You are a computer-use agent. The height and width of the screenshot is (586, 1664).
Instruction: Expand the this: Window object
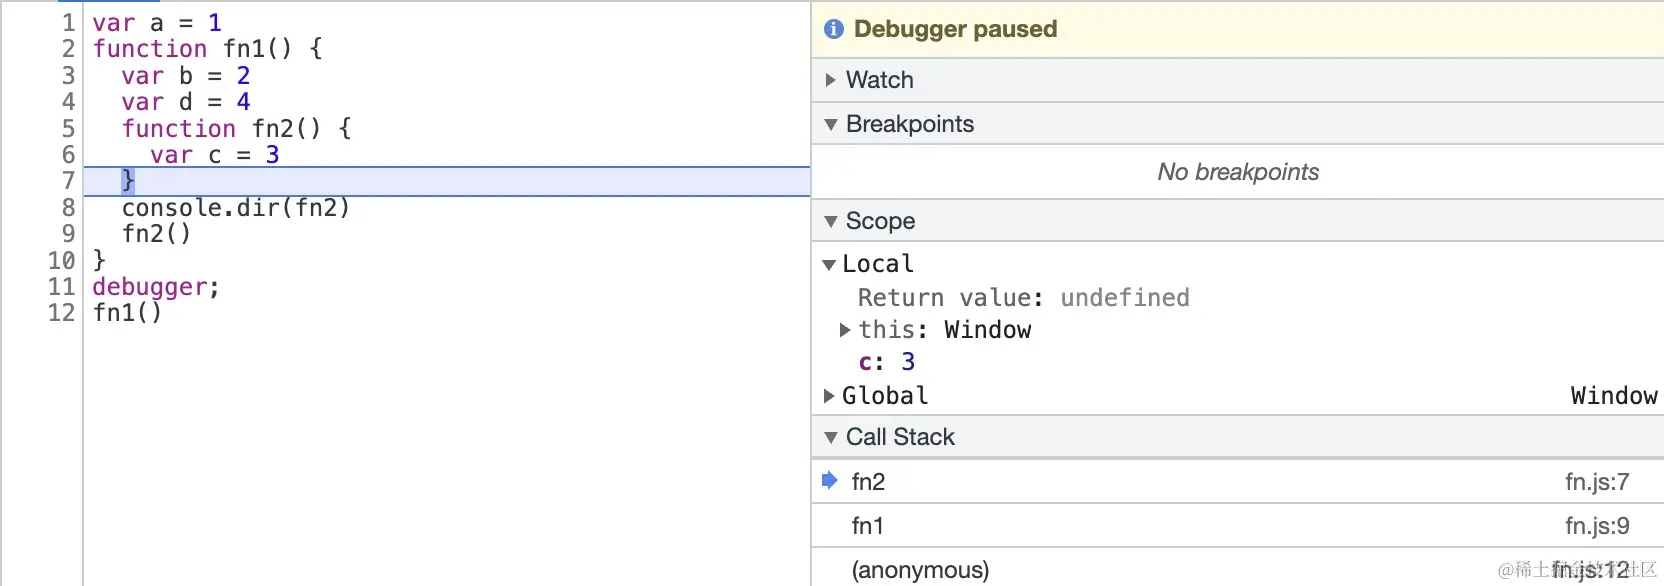[x=845, y=330]
